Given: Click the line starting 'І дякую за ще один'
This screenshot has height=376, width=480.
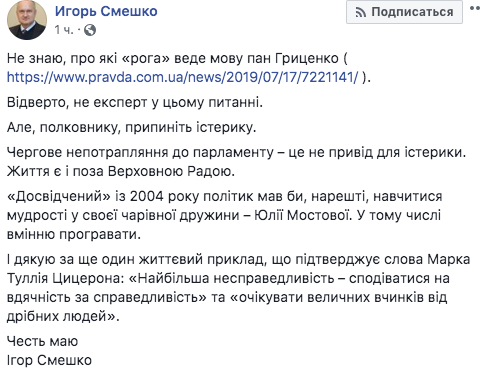Looking at the screenshot, I should [239, 259].
